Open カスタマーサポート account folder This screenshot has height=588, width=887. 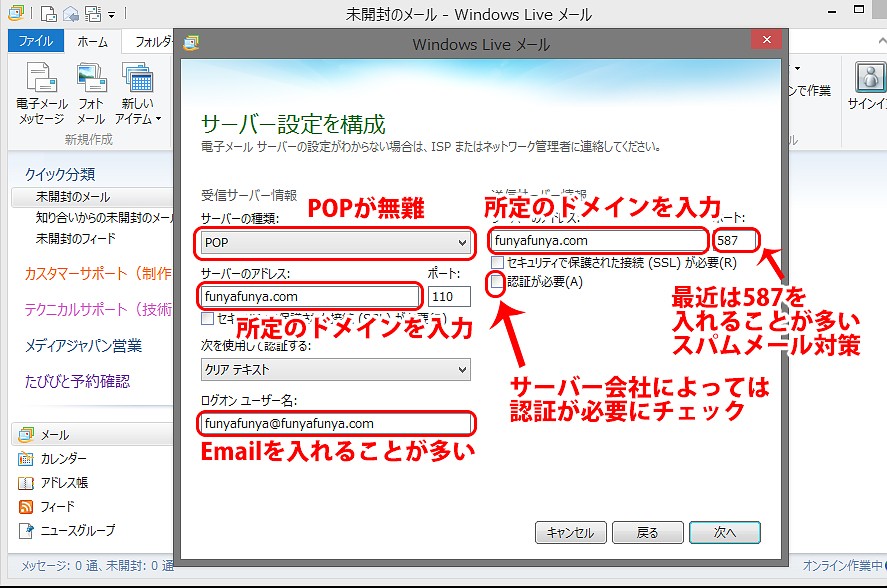click(98, 274)
